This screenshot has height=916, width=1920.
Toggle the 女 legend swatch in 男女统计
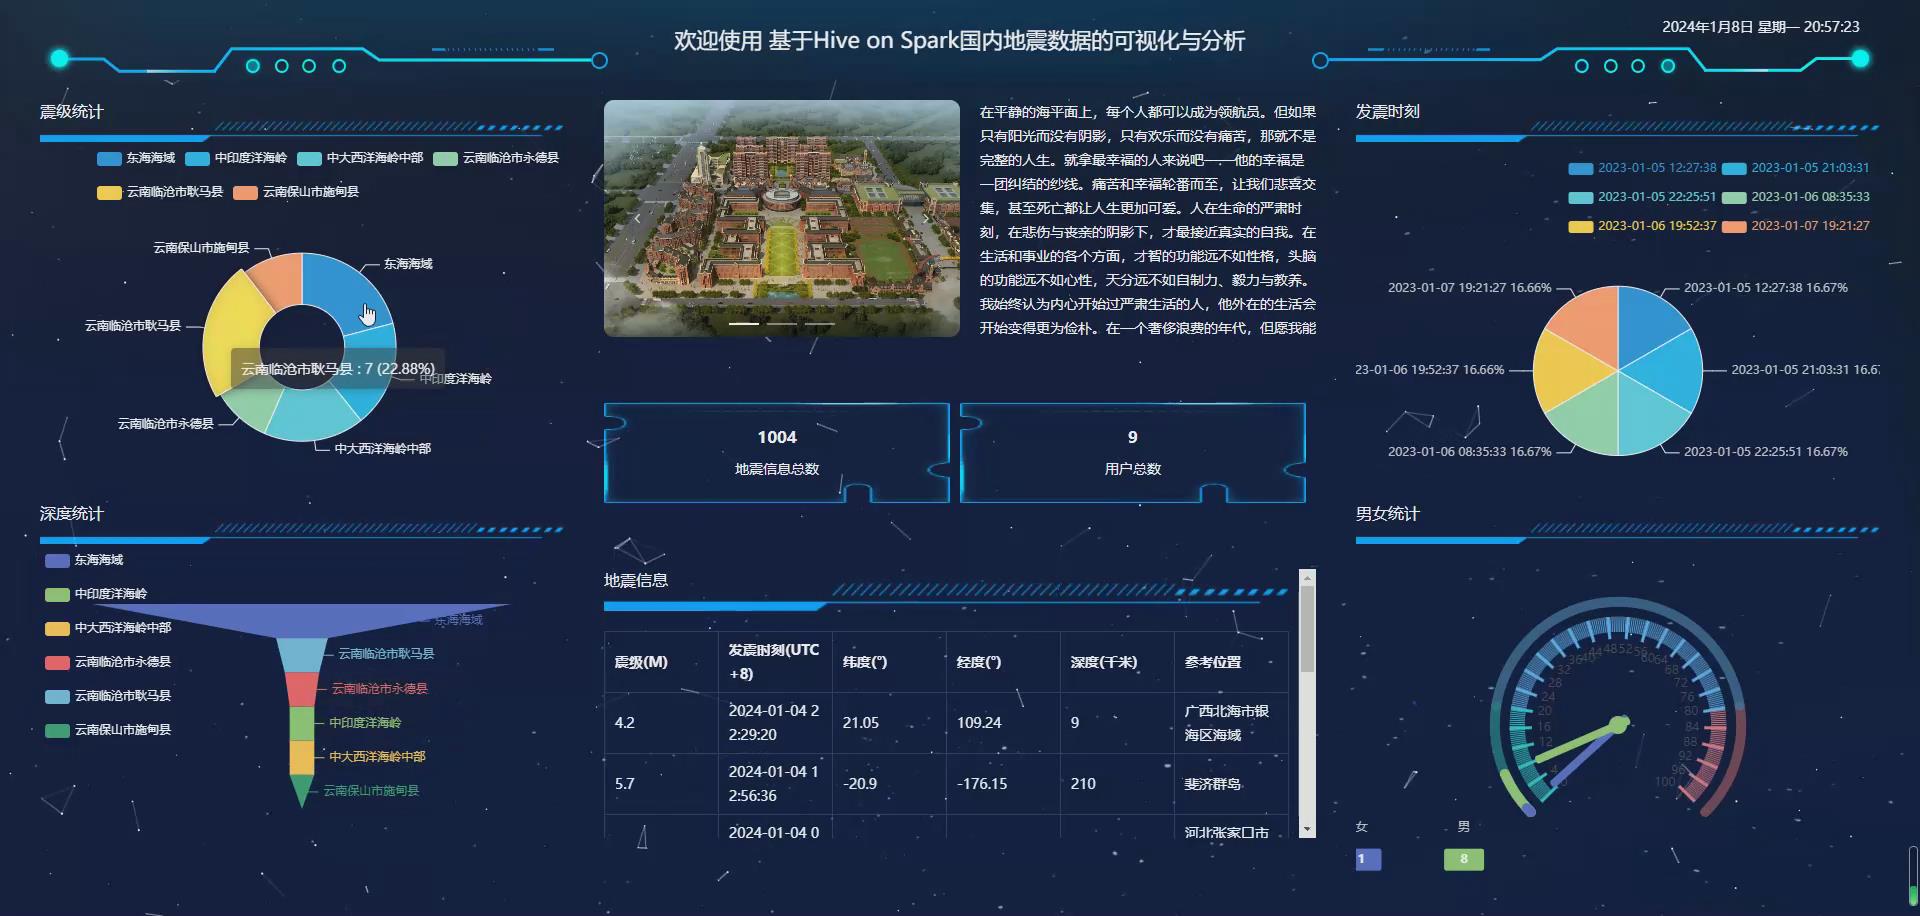click(1368, 859)
